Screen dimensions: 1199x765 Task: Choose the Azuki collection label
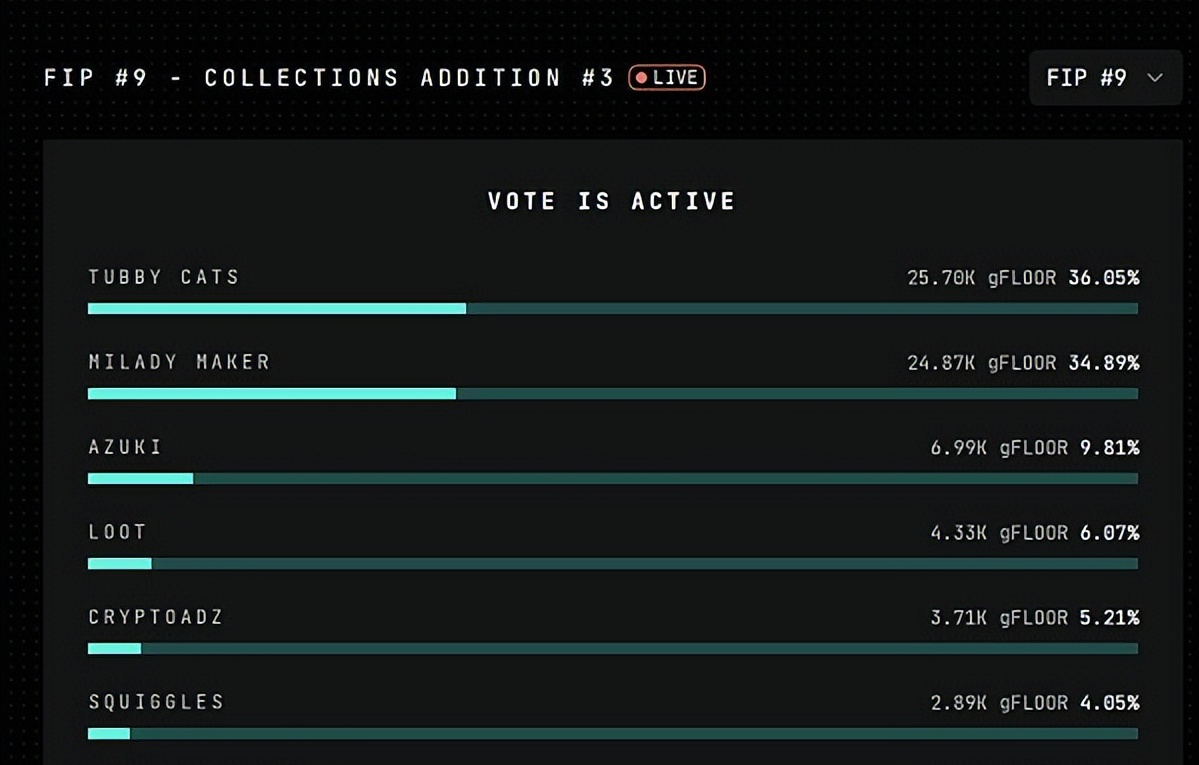point(125,447)
